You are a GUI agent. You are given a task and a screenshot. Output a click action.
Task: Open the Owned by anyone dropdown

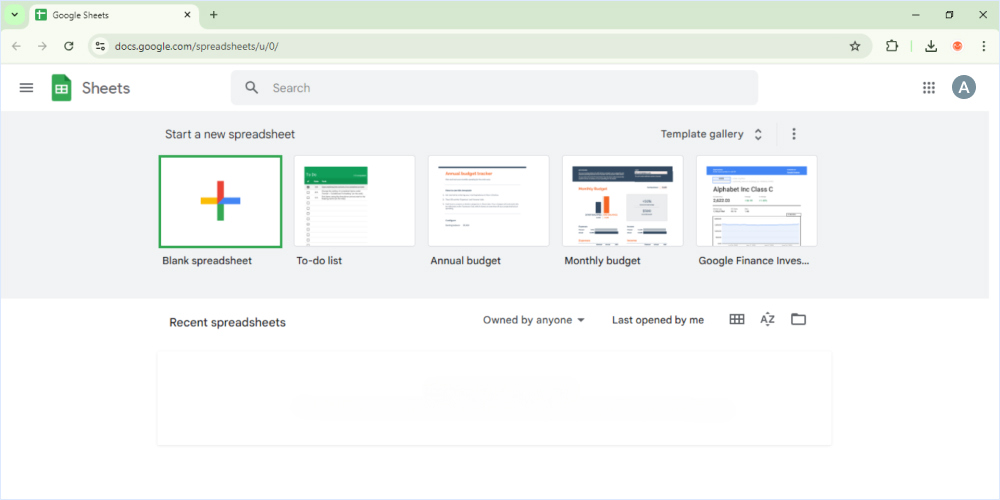pyautogui.click(x=533, y=320)
